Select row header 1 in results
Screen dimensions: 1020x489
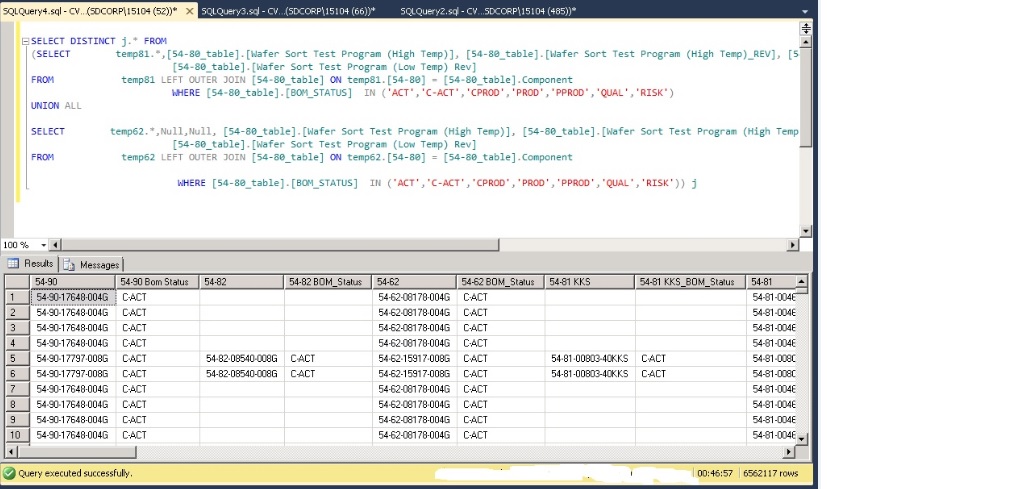(18, 297)
